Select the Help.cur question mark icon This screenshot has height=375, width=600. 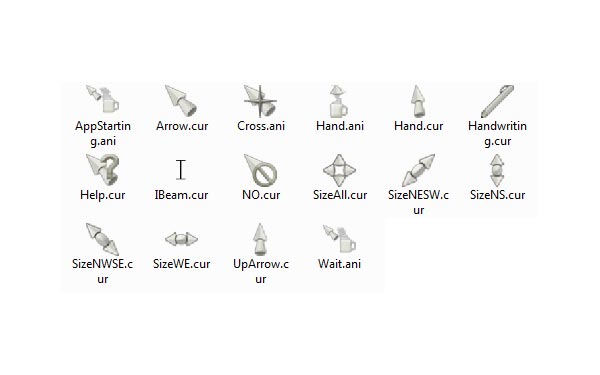click(x=103, y=170)
